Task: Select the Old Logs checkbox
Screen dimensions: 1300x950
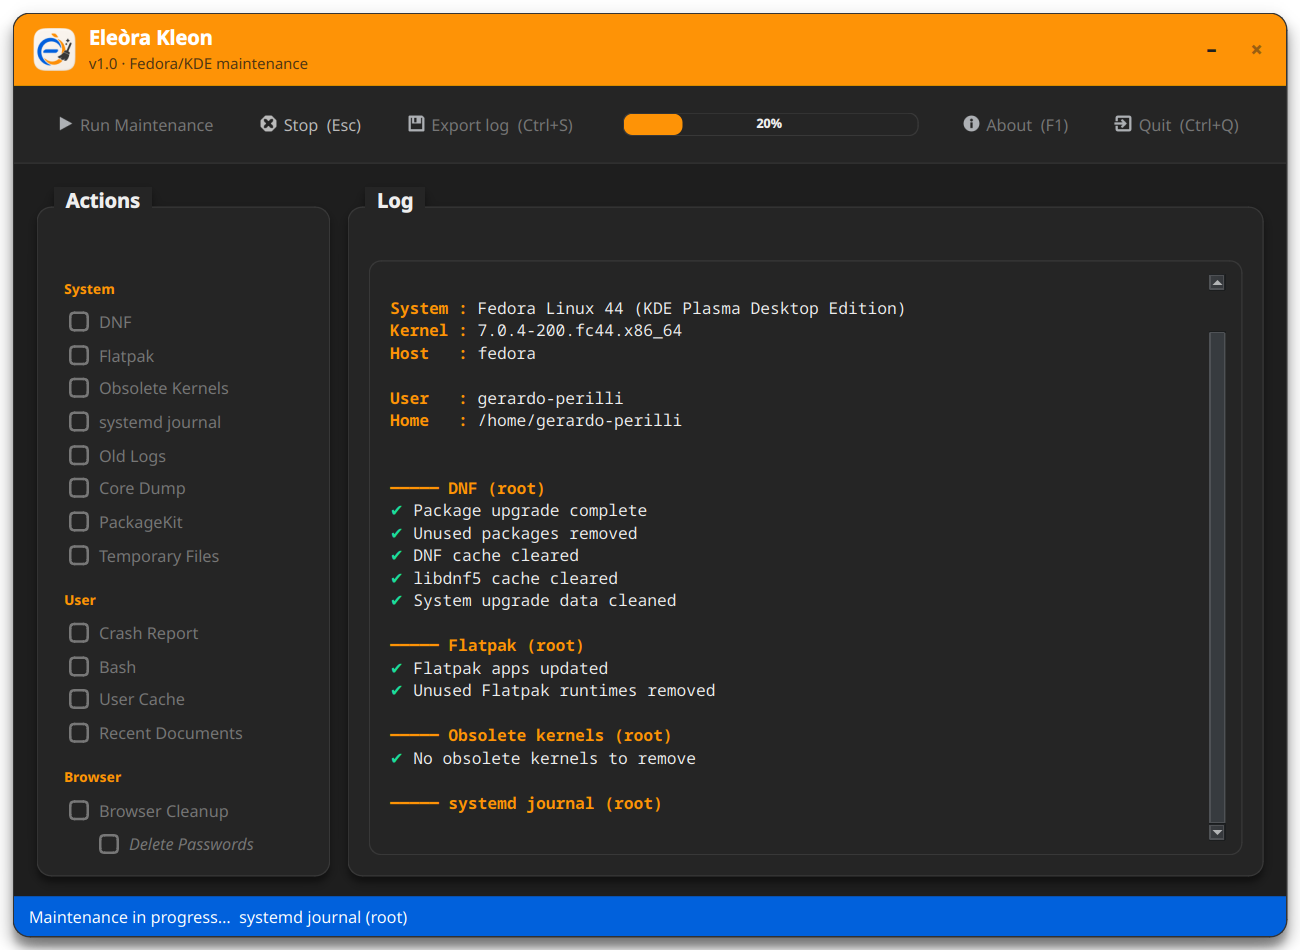Action: point(79,456)
